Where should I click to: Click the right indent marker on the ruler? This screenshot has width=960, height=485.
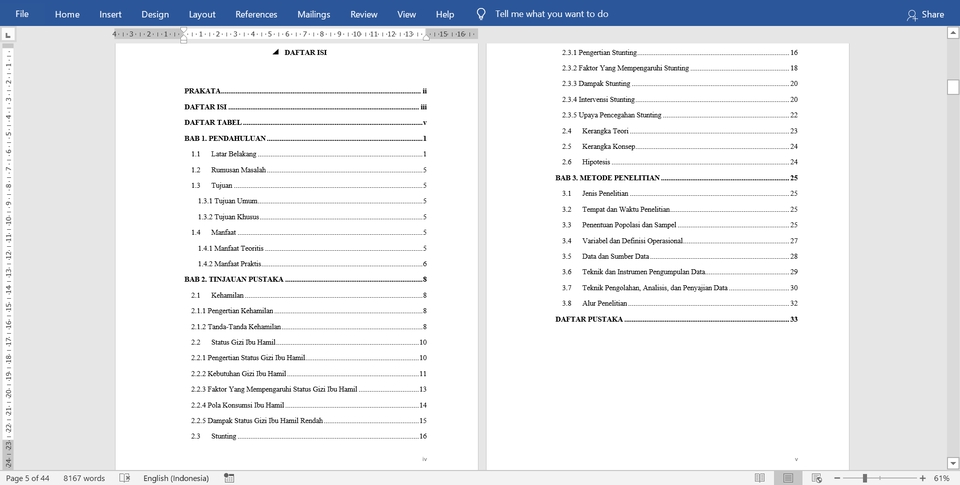(x=426, y=38)
